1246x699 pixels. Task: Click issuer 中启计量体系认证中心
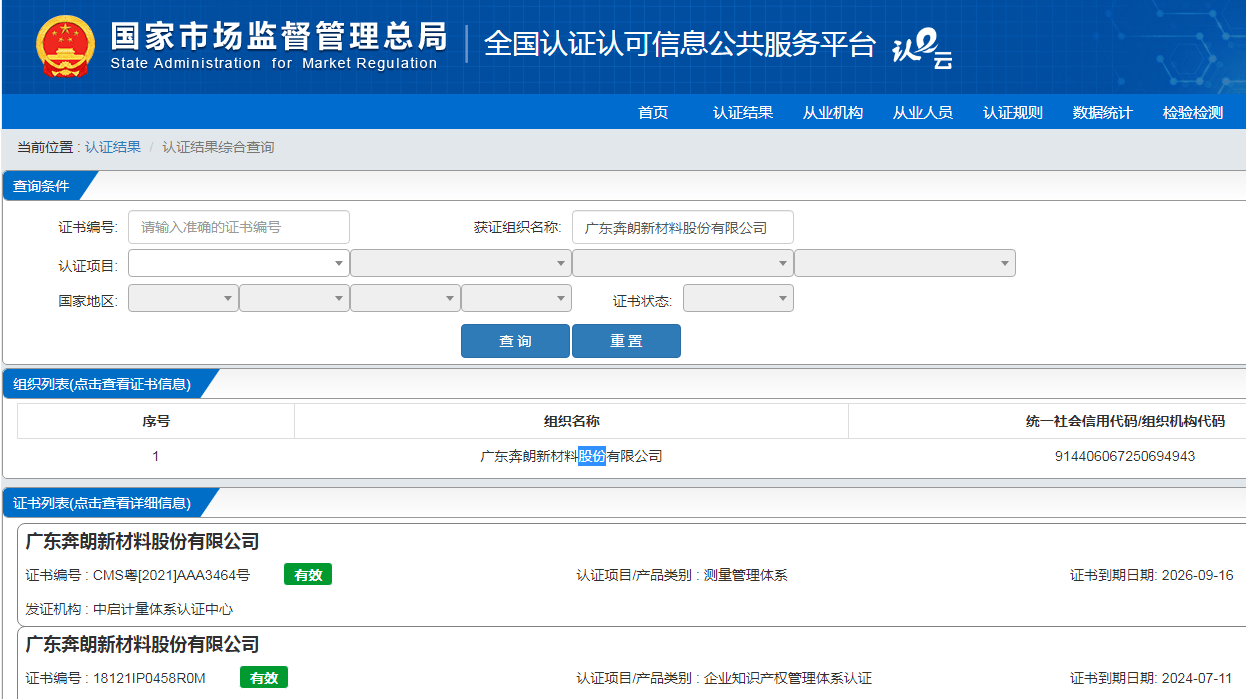pyautogui.click(x=163, y=609)
